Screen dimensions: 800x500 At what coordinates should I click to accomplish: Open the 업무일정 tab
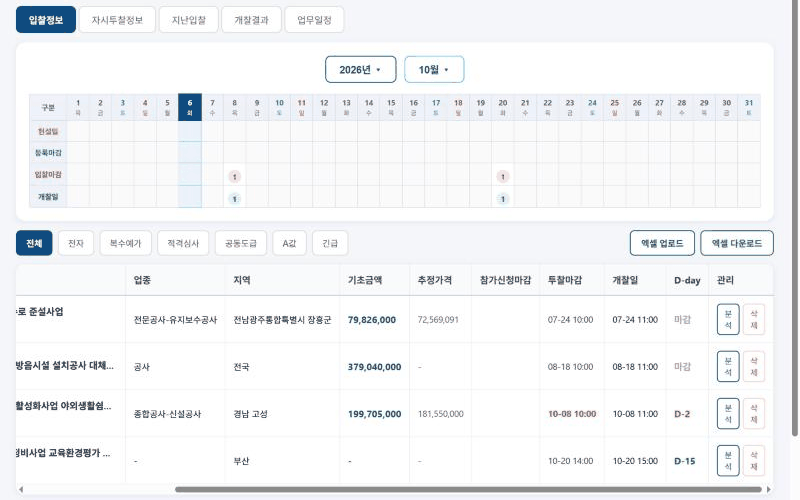tap(314, 20)
